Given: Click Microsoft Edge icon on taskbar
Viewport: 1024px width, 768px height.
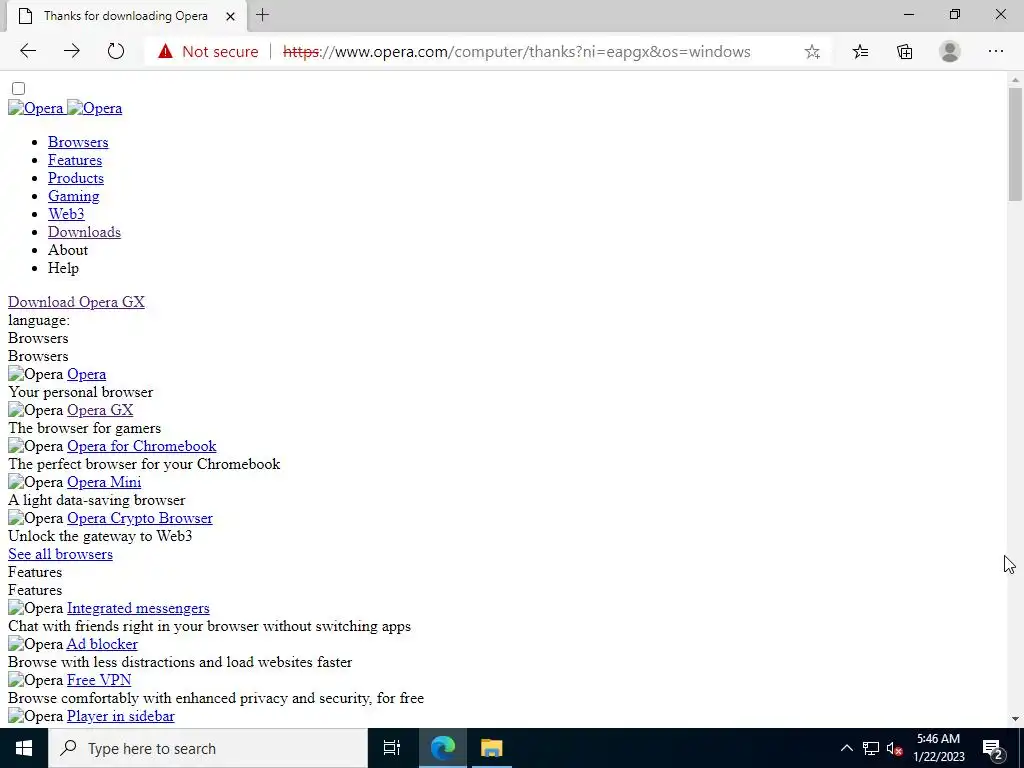Looking at the screenshot, I should point(442,748).
